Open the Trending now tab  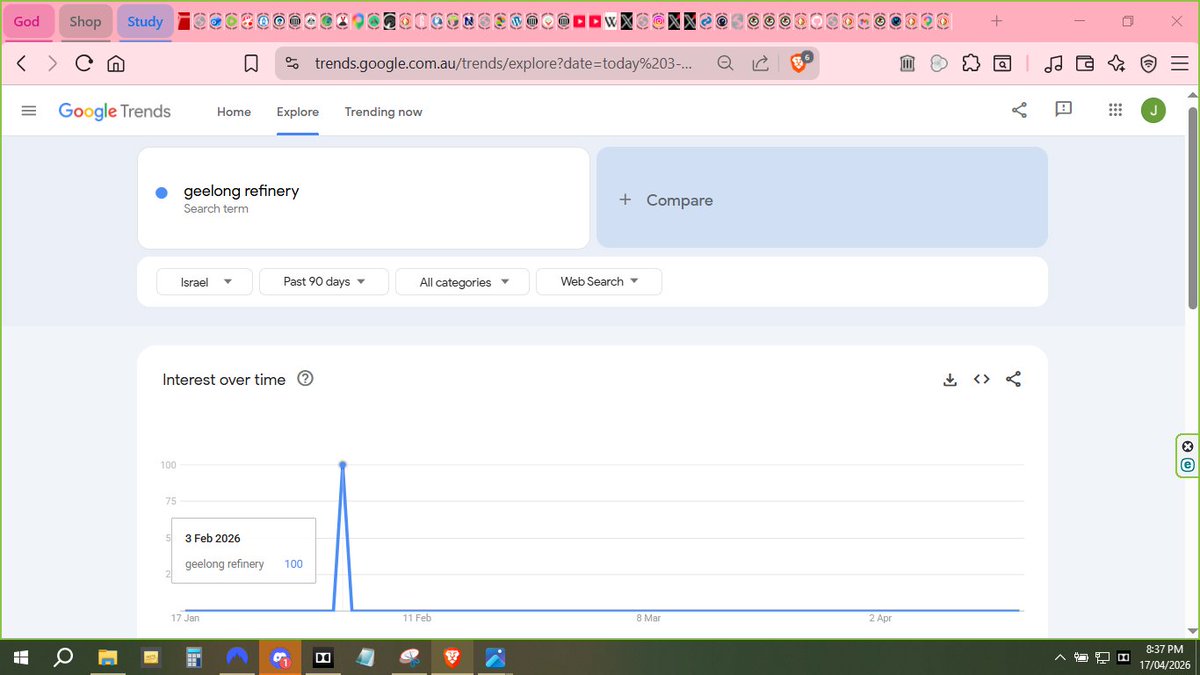coord(383,112)
